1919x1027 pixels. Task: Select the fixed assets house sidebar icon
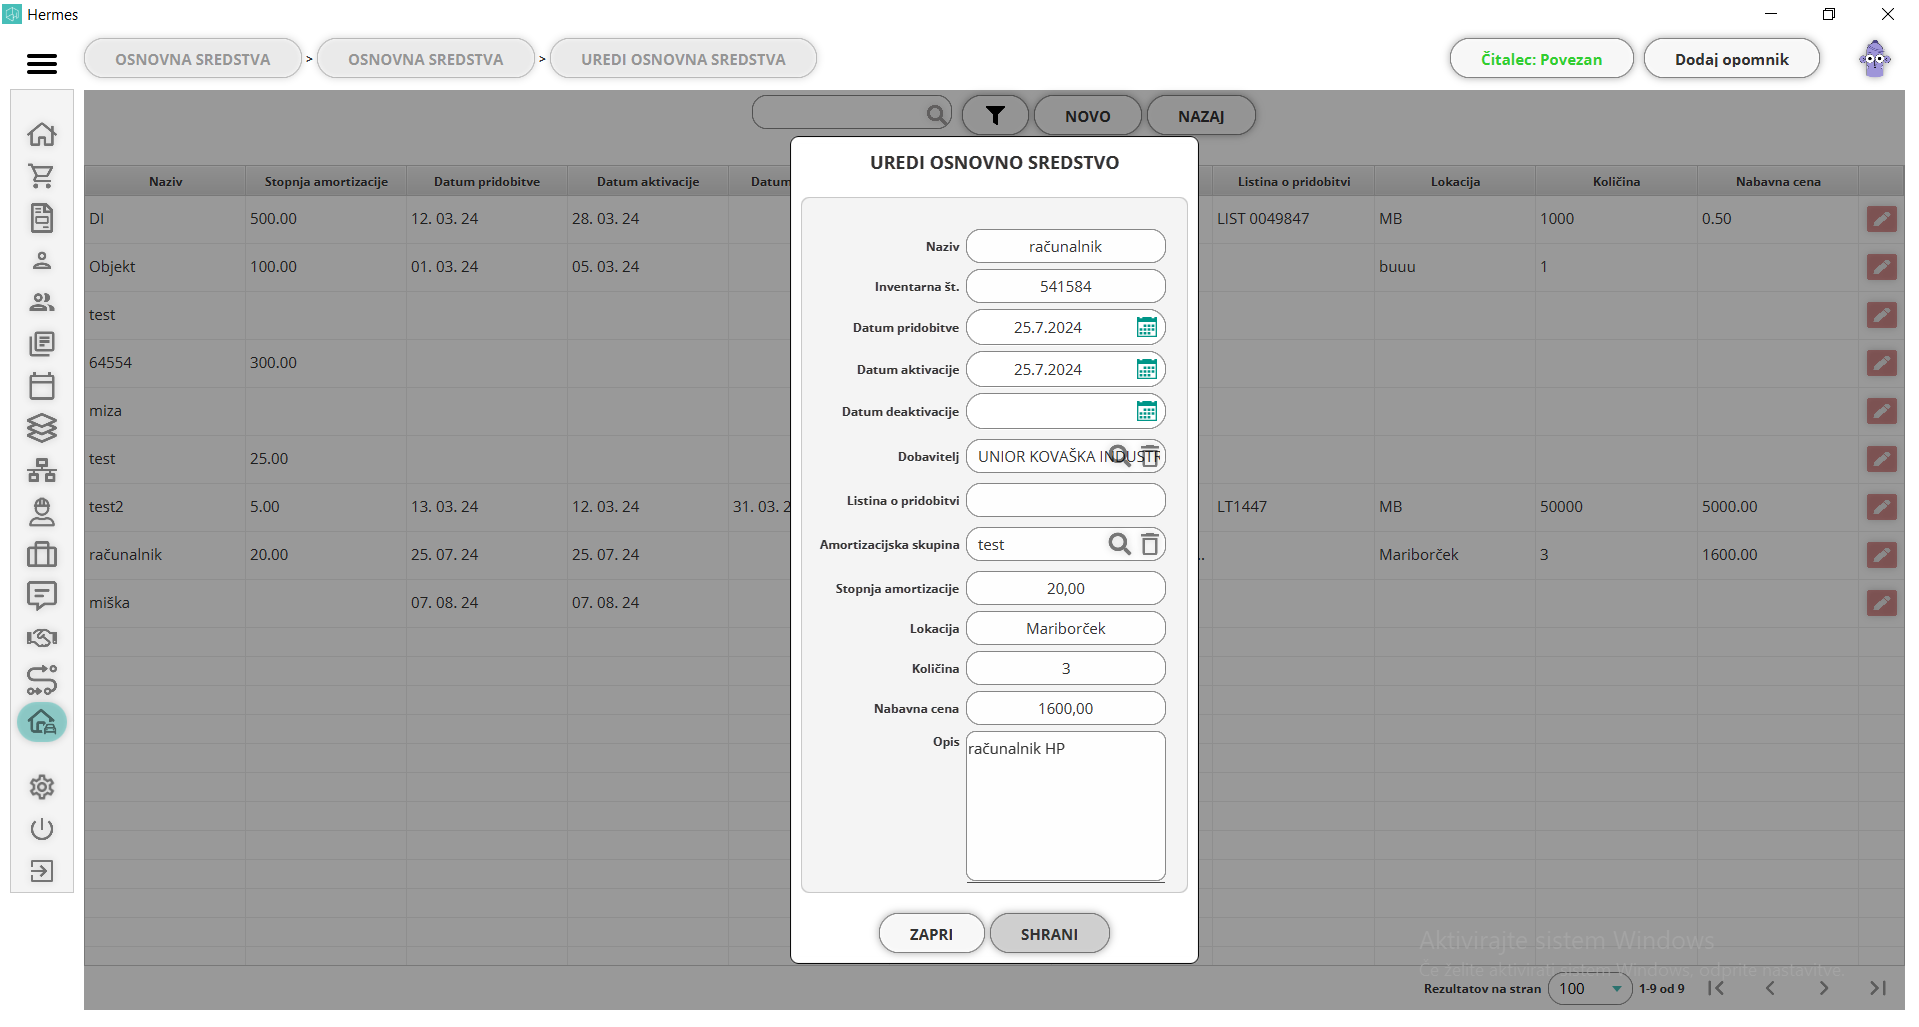point(42,722)
